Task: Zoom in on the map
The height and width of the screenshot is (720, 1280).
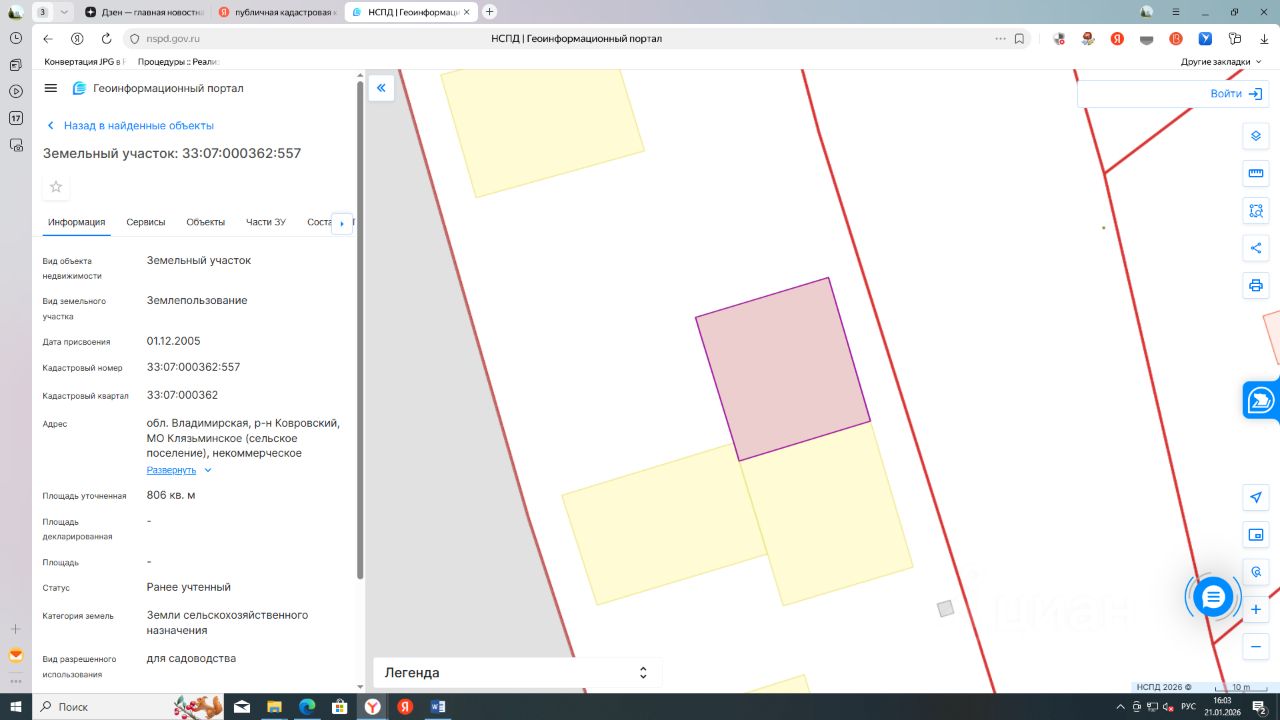Action: click(x=1256, y=609)
